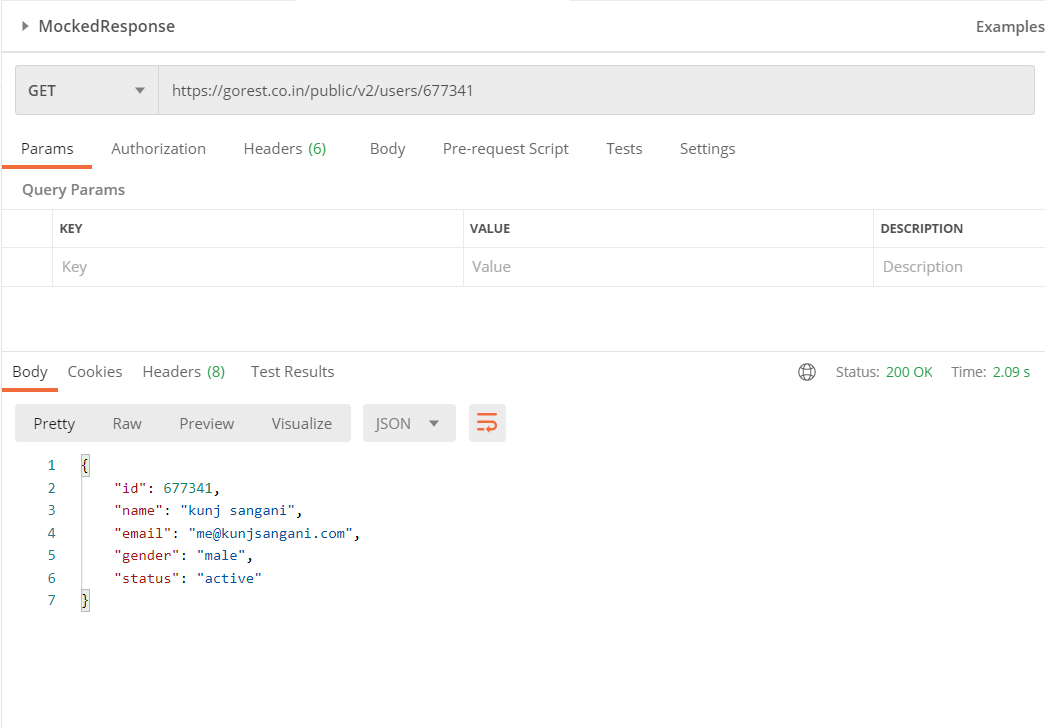The width and height of the screenshot is (1045, 728).
Task: Open the Visualize response view
Action: 301,423
